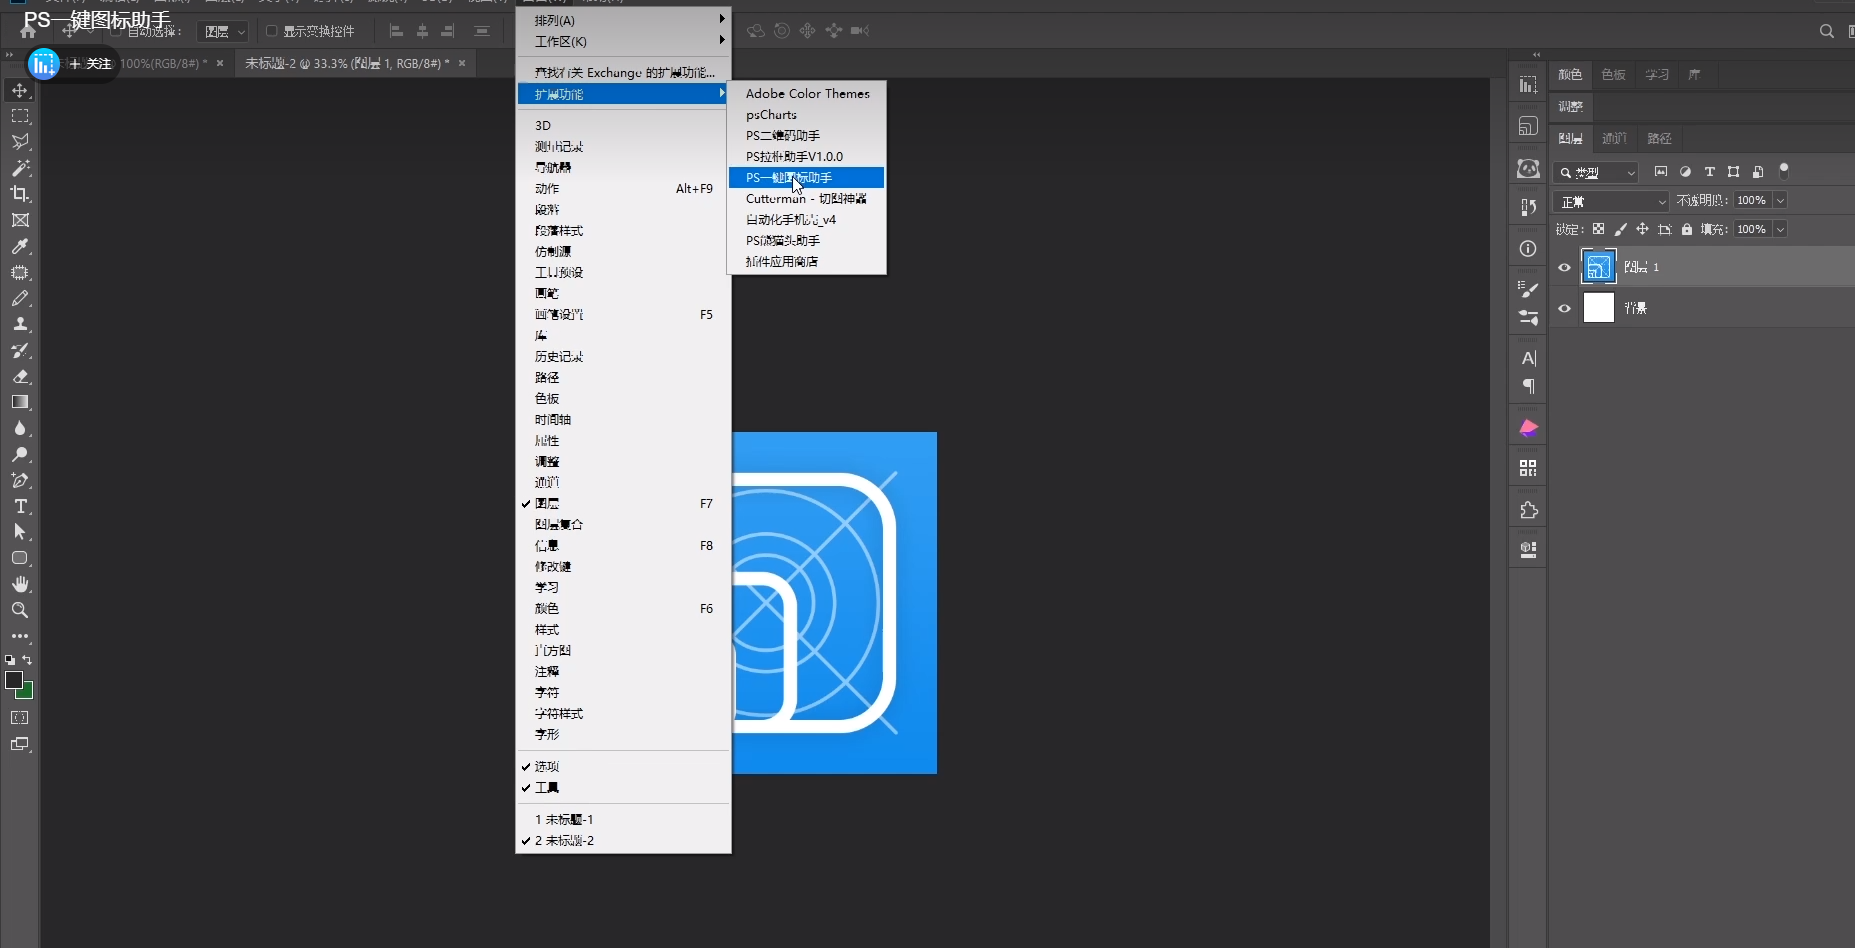This screenshot has height=948, width=1855.
Task: Select the Crop tool
Action: click(20, 194)
